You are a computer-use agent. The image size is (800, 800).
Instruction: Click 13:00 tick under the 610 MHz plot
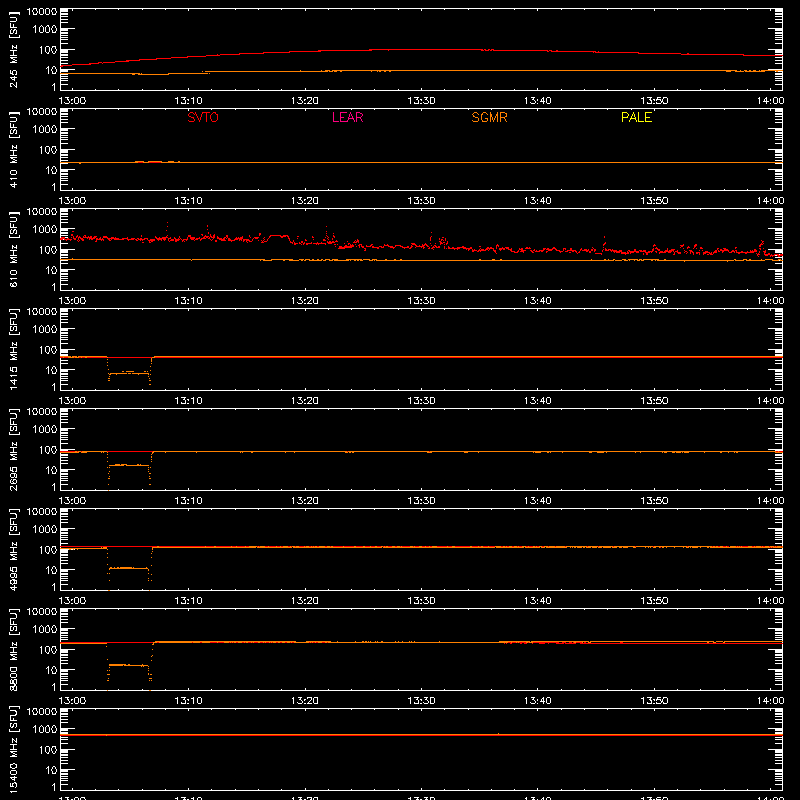[72, 301]
